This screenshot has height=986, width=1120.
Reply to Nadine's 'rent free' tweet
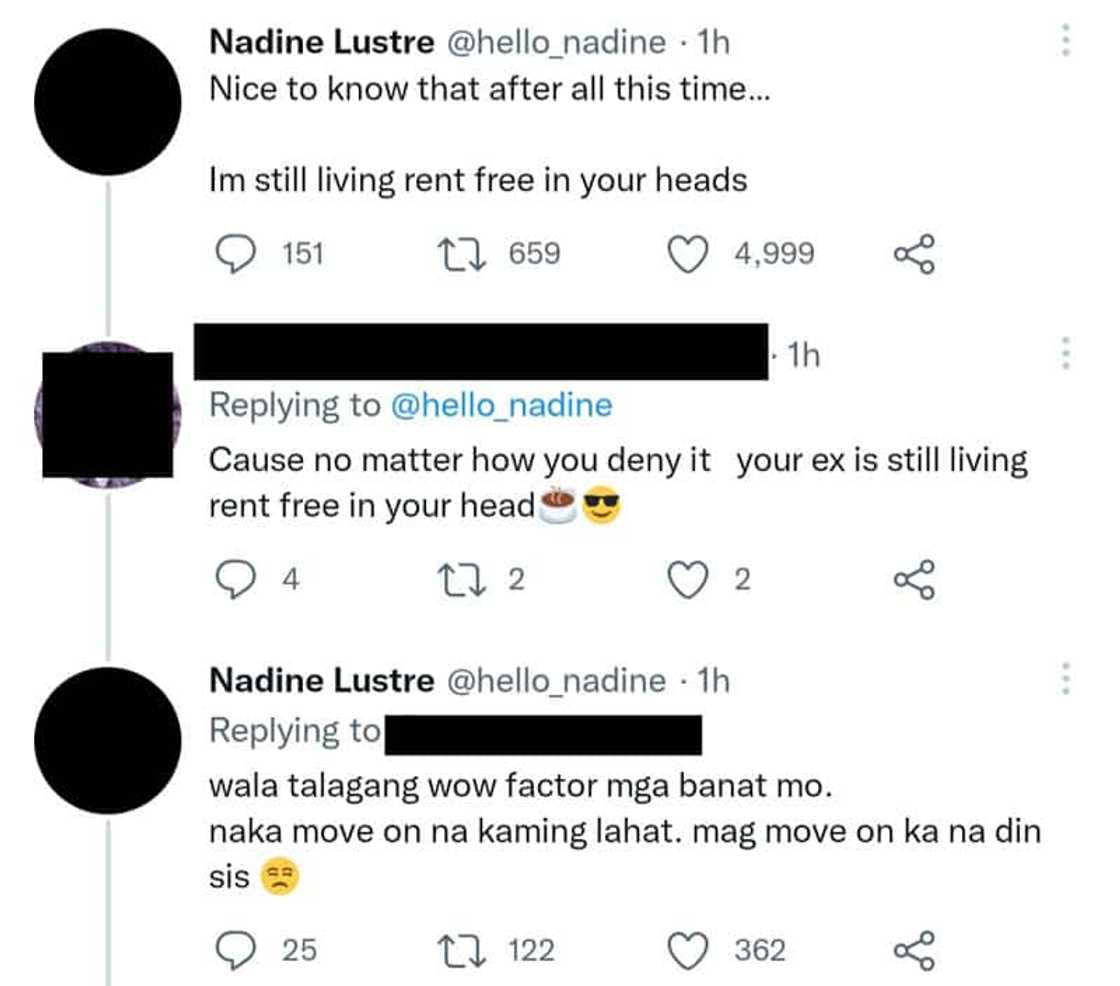[234, 254]
